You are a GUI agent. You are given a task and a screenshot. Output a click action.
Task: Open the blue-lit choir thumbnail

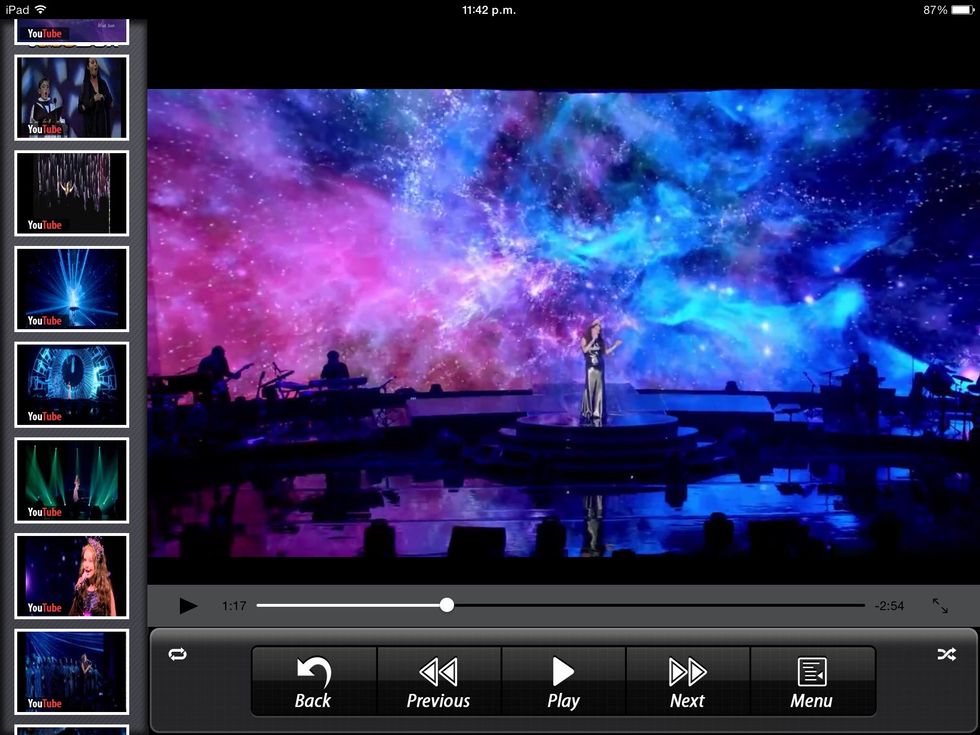point(72,671)
